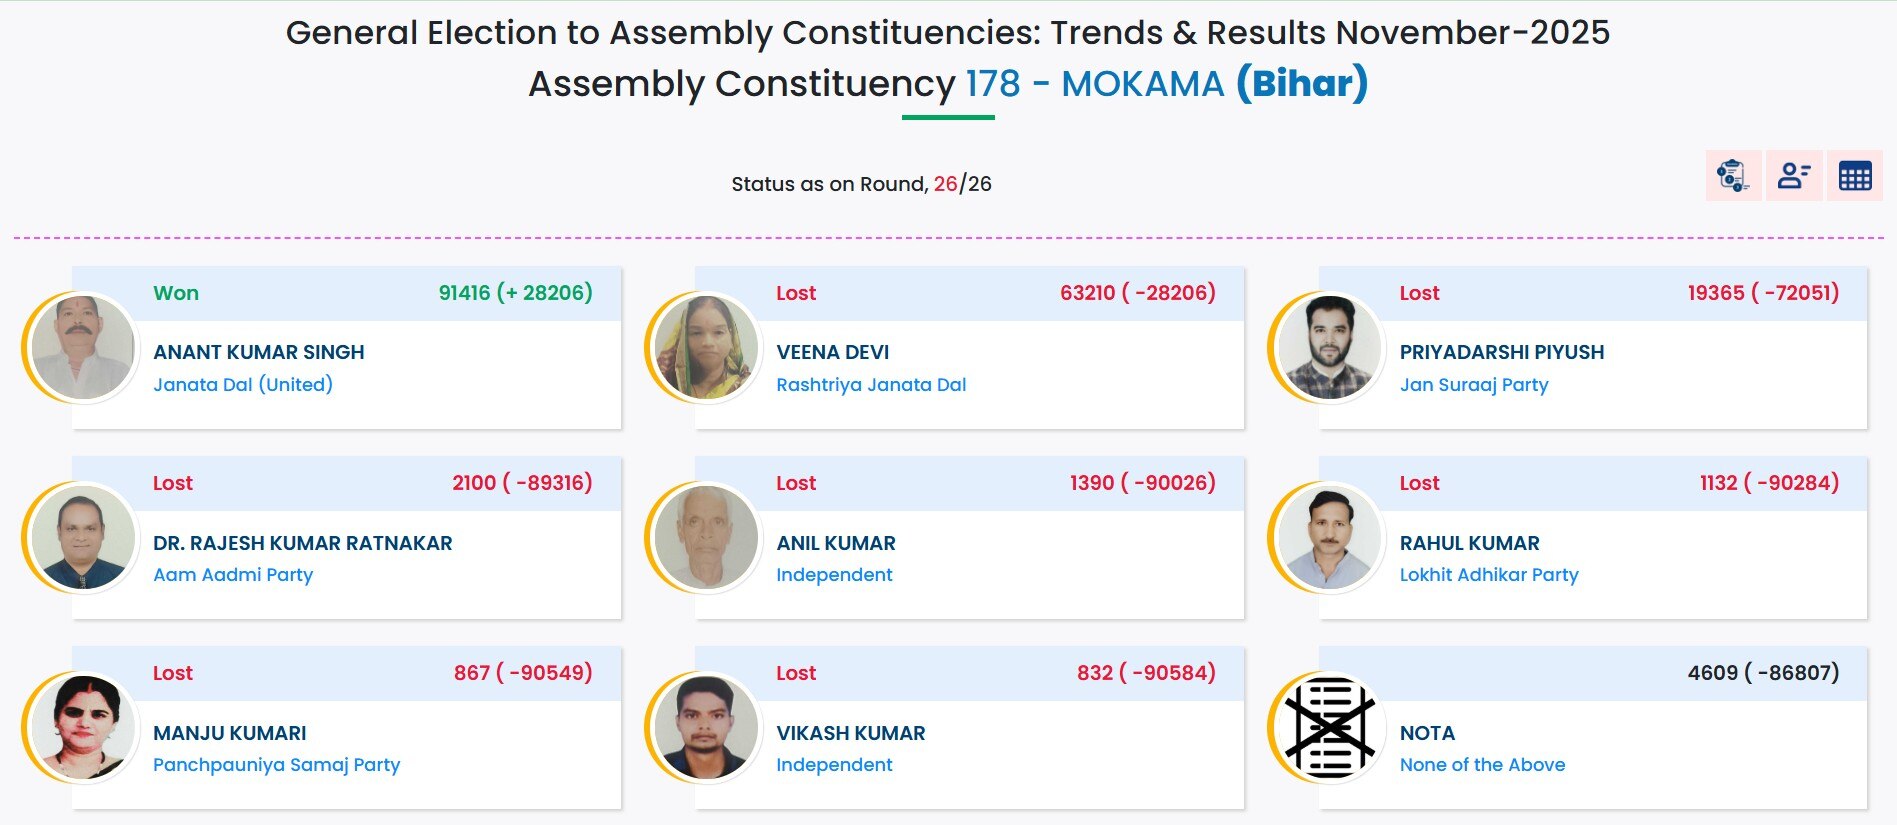The width and height of the screenshot is (1897, 825).
Task: Click the winning vote count 91416
Action: [465, 293]
